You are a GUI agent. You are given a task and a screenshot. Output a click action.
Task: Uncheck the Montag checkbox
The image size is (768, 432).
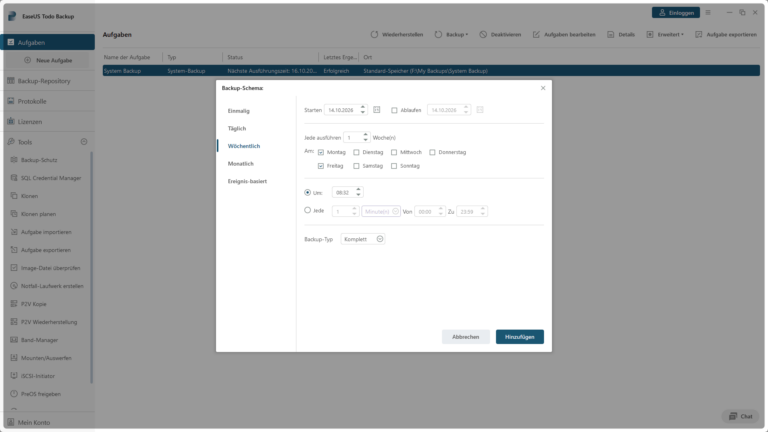click(x=321, y=152)
